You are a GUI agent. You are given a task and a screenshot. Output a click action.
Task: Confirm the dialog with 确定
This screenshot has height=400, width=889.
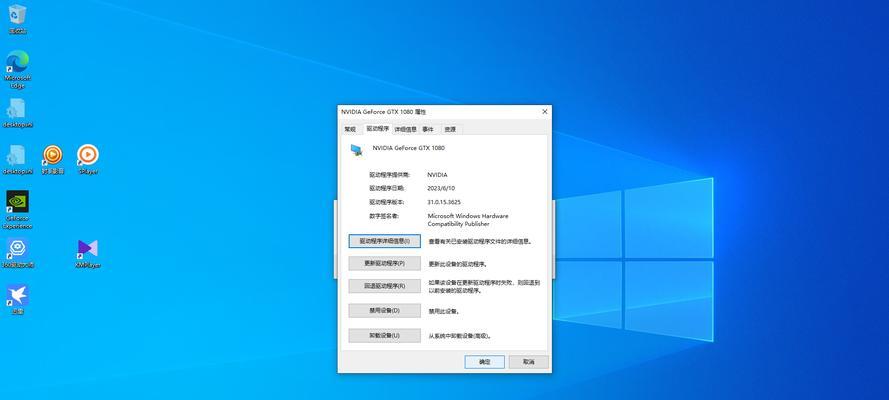[x=485, y=361]
